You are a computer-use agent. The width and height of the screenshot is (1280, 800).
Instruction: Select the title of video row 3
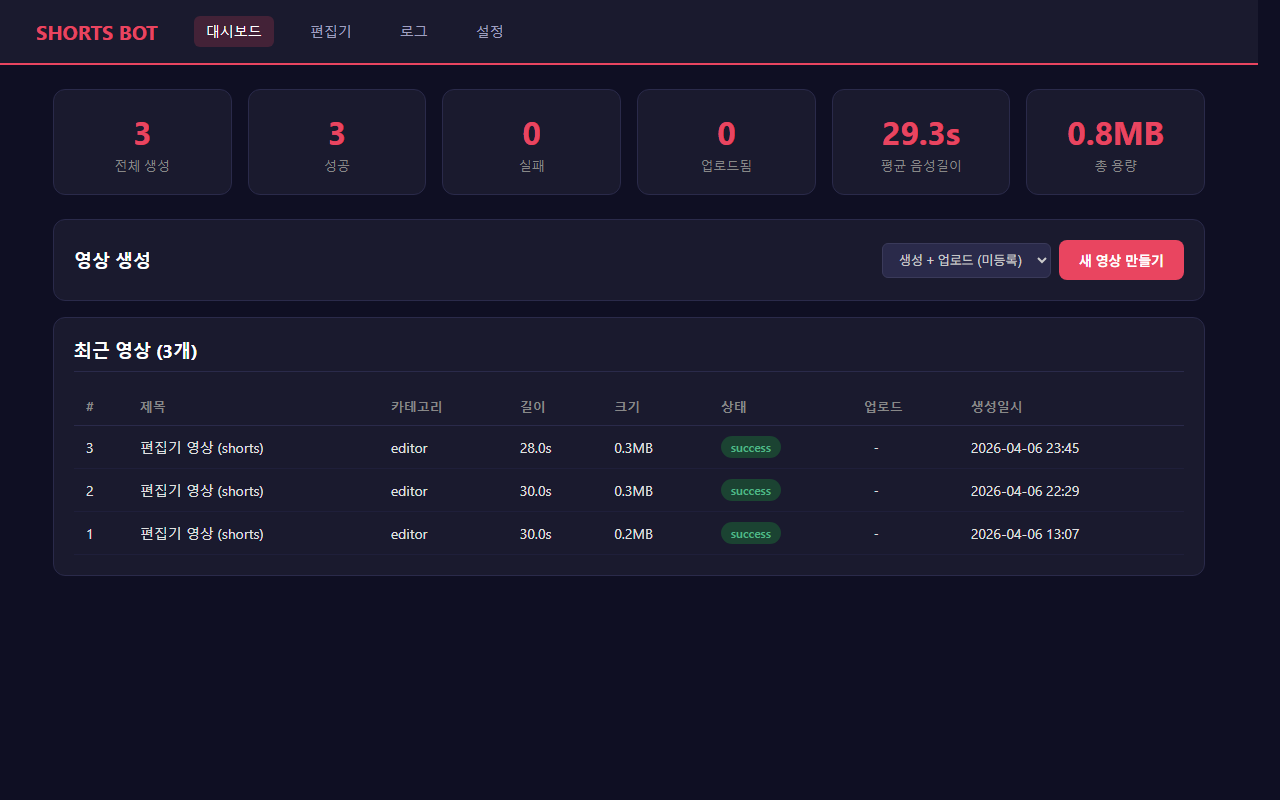tap(202, 448)
